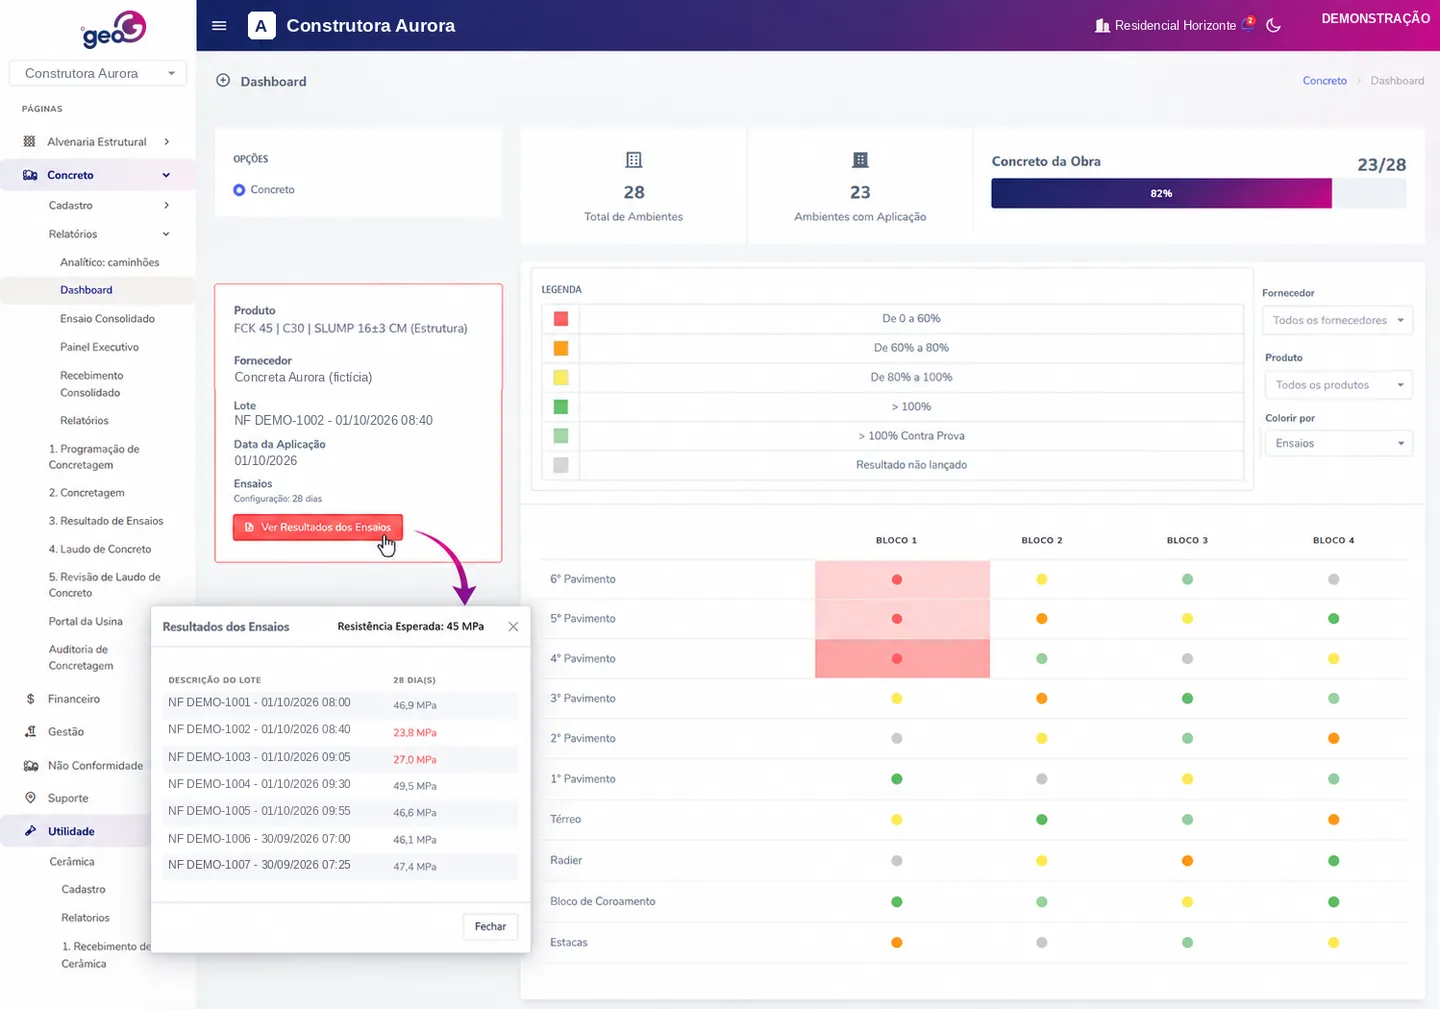Viewport: 1440px width, 1009px height.
Task: Click the Alvenaria Estrutural brick icon
Action: pos(29,141)
